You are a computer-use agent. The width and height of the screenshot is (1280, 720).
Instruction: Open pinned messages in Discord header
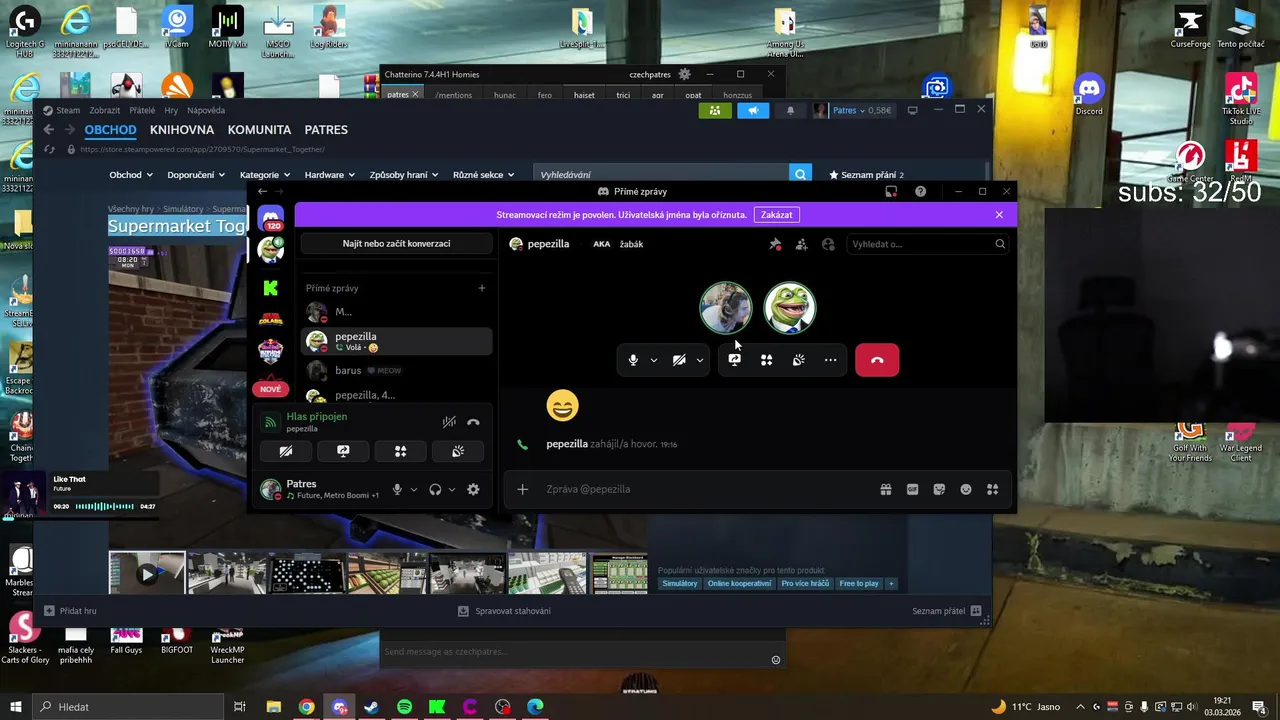click(775, 244)
